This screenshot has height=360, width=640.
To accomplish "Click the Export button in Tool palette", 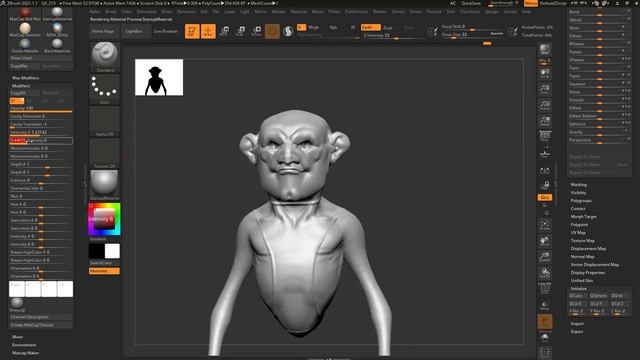I will point(577,332).
